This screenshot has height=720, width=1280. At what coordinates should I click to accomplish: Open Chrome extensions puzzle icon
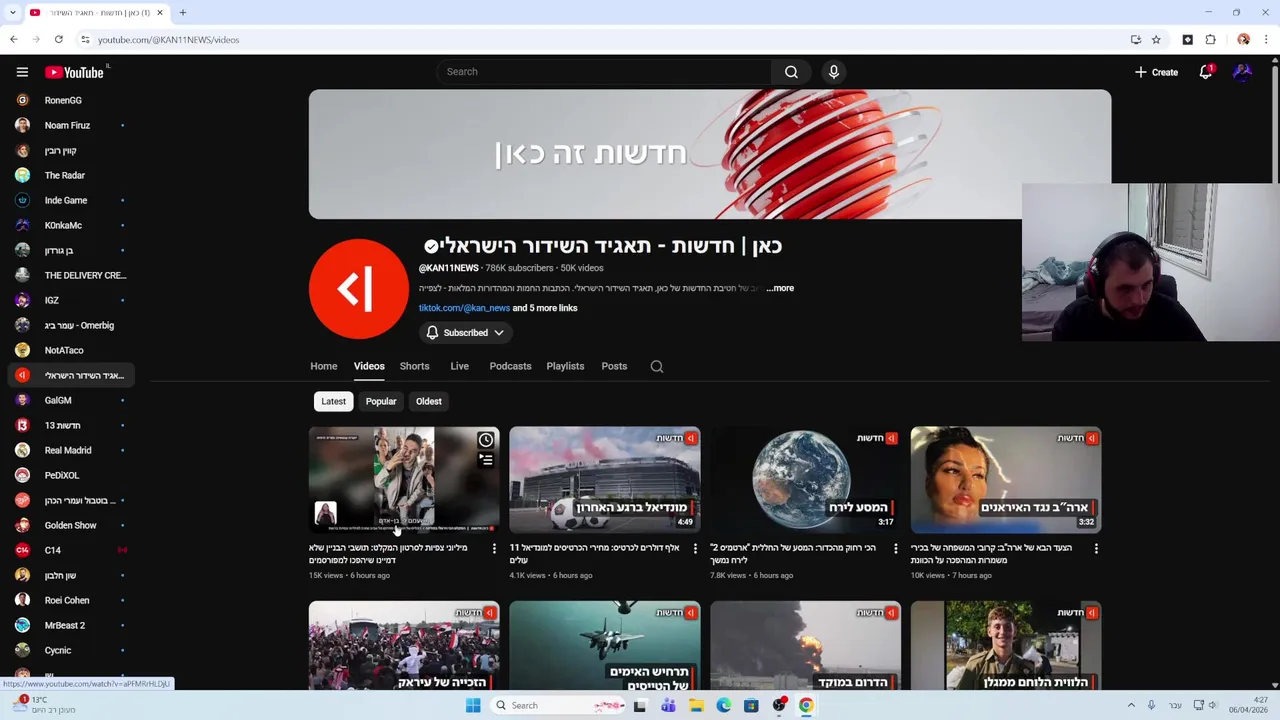(x=1210, y=40)
